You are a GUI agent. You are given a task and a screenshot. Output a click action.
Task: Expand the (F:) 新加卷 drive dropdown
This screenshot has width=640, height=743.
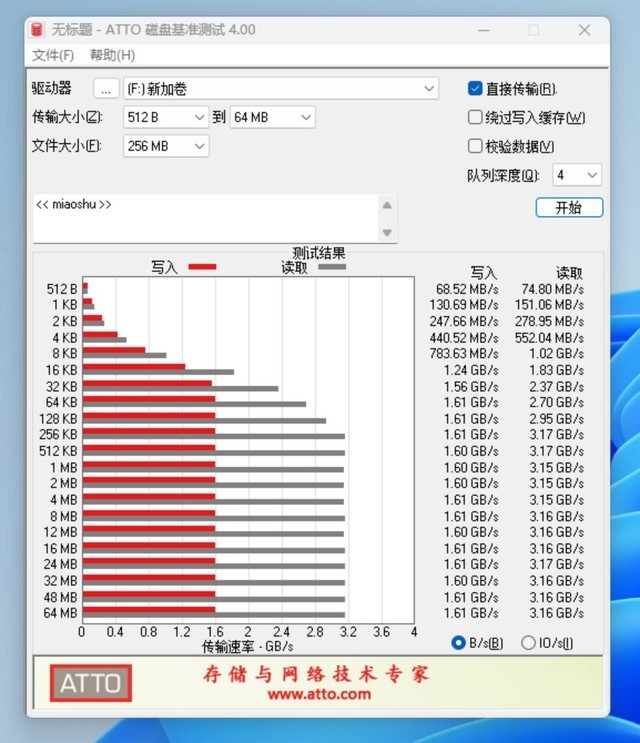click(x=281, y=89)
